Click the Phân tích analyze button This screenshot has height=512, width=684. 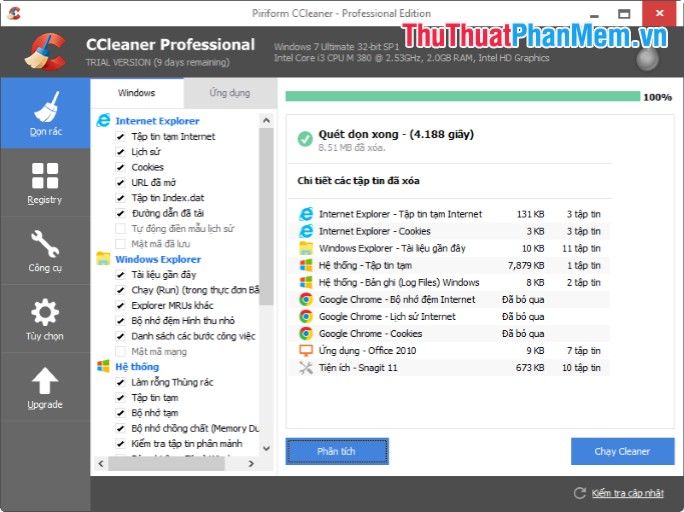tap(337, 451)
